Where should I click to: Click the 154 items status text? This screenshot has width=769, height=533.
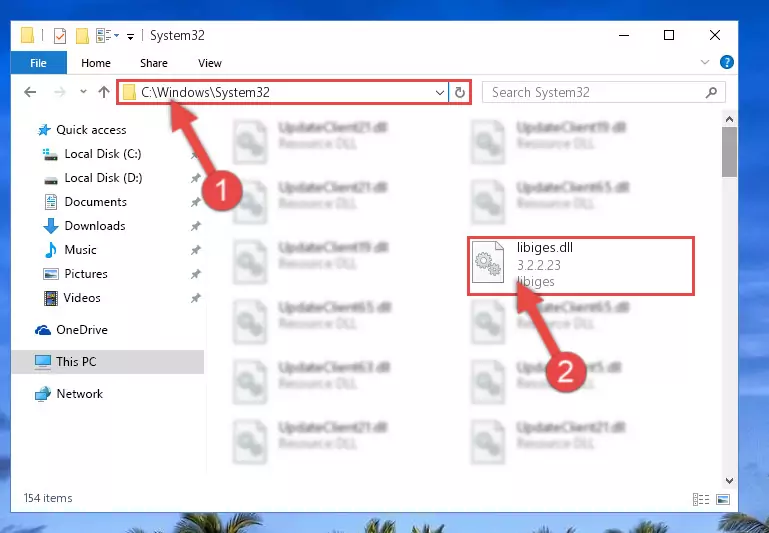(x=48, y=498)
